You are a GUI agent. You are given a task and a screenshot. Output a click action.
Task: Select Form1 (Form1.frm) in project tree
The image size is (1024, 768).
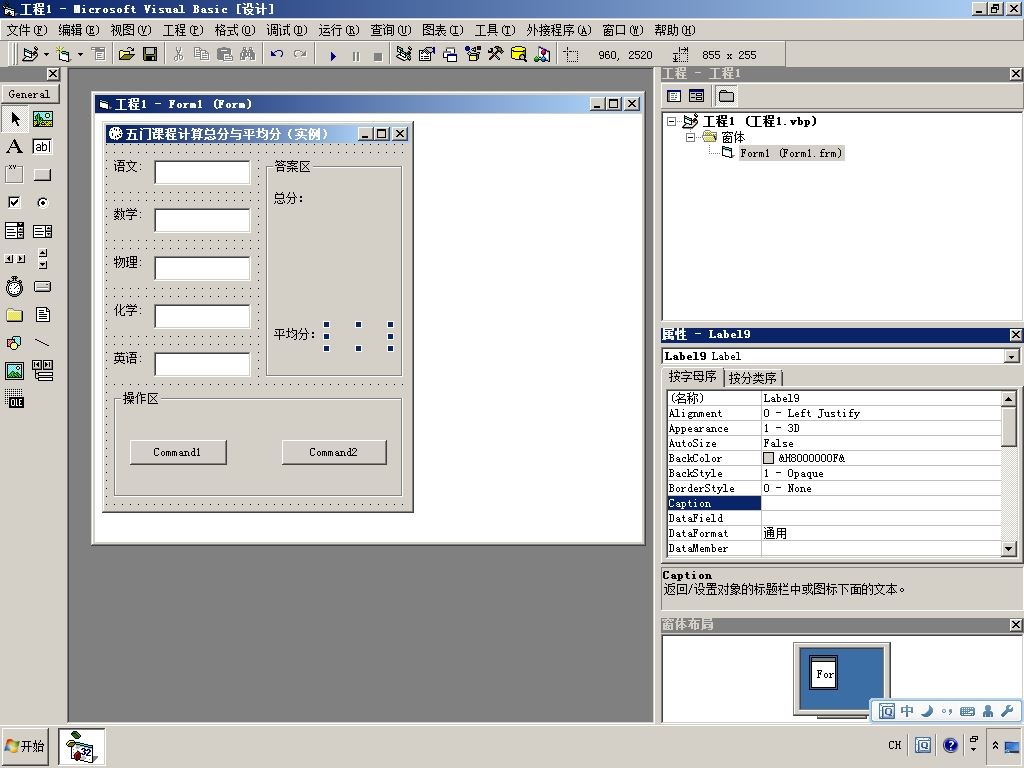[x=791, y=153]
